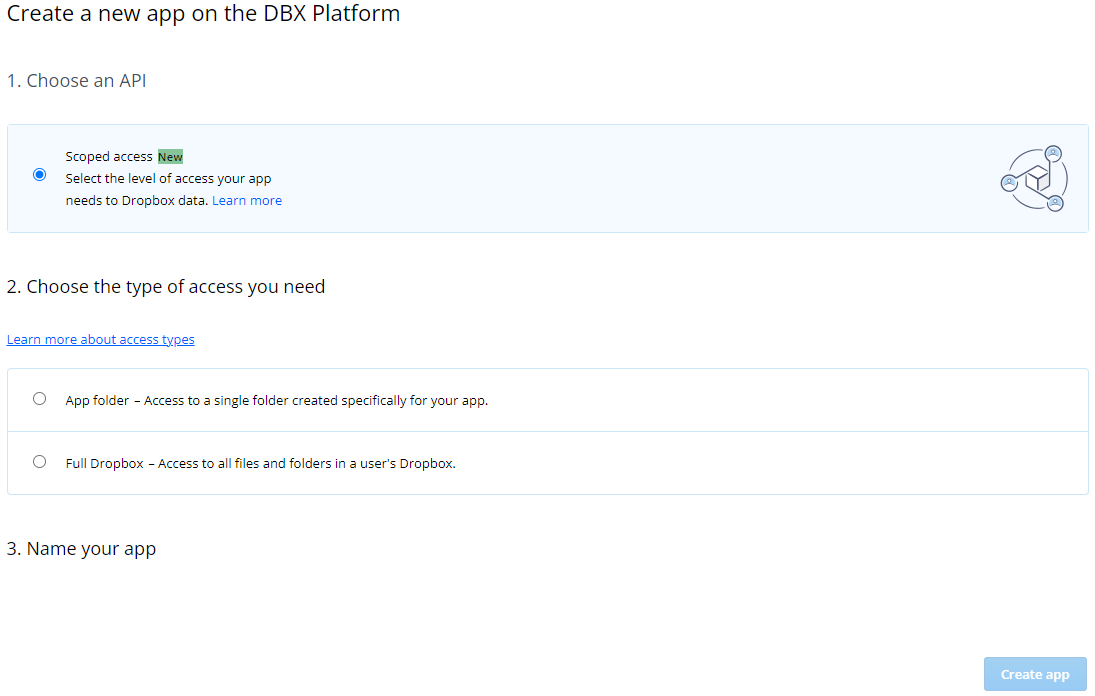Open the Learn more link under Scoped access

point(247,200)
